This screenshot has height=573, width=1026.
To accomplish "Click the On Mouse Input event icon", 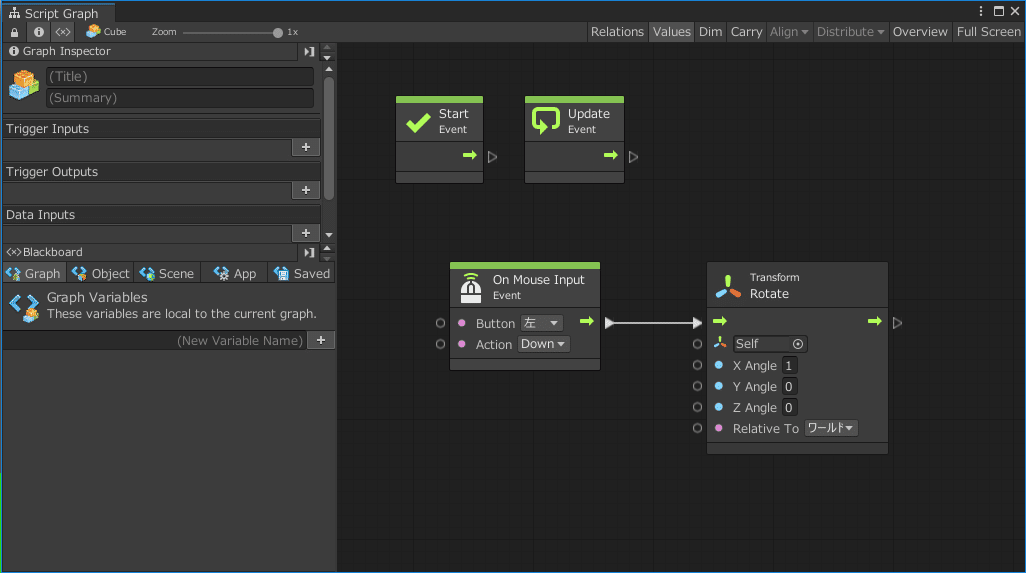I will [x=470, y=288].
